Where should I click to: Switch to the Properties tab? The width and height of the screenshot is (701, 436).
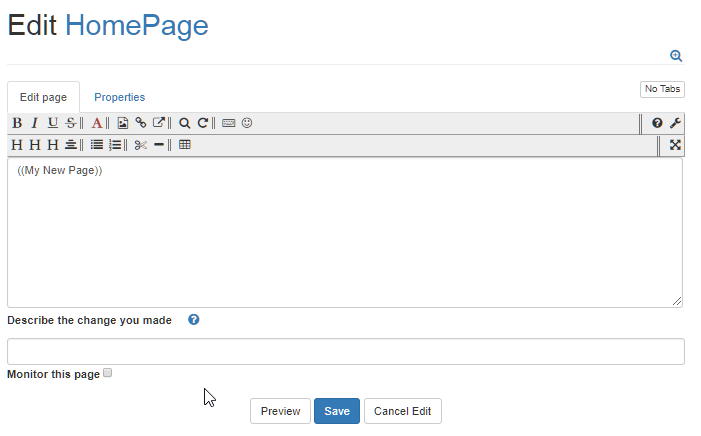119,97
